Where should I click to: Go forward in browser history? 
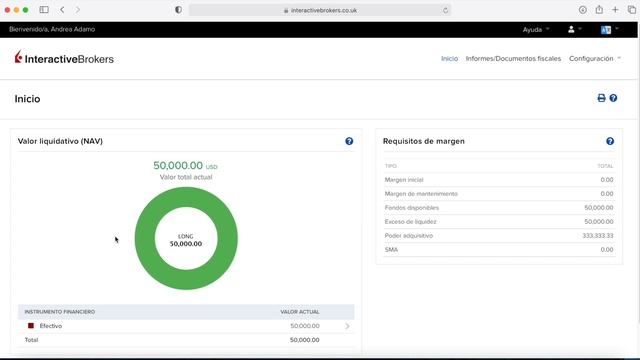78,10
